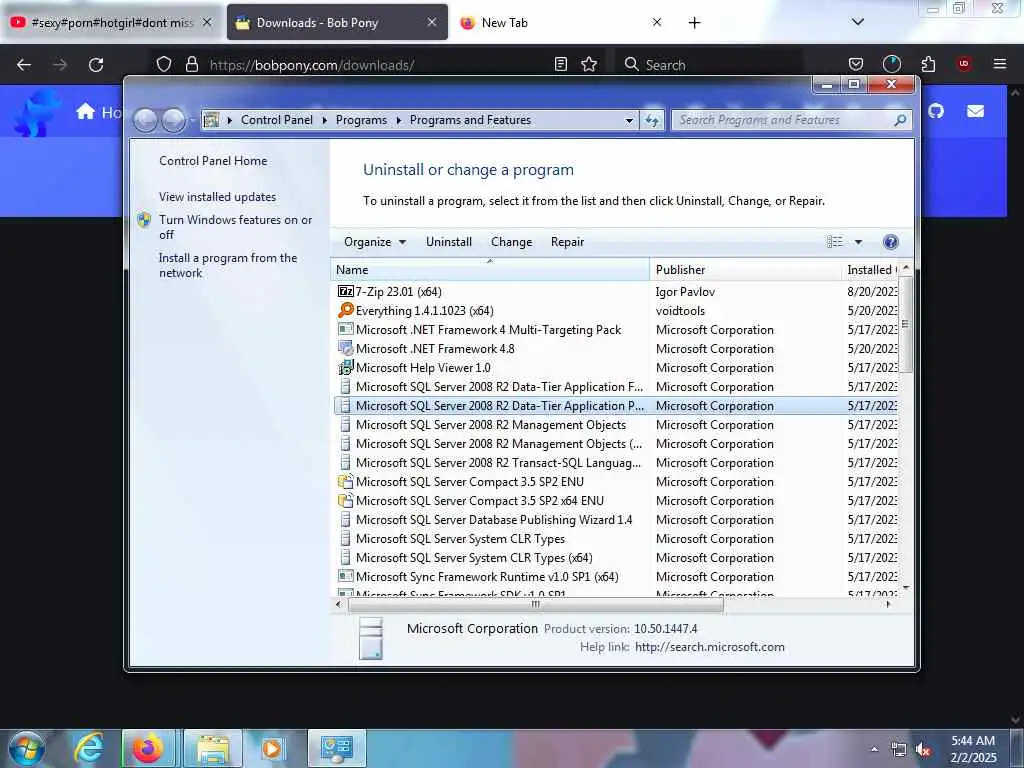Image resolution: width=1024 pixels, height=768 pixels.
Task: Select Microsoft .NET Framework 4 Multi-Targeting Pack
Action: click(x=488, y=330)
